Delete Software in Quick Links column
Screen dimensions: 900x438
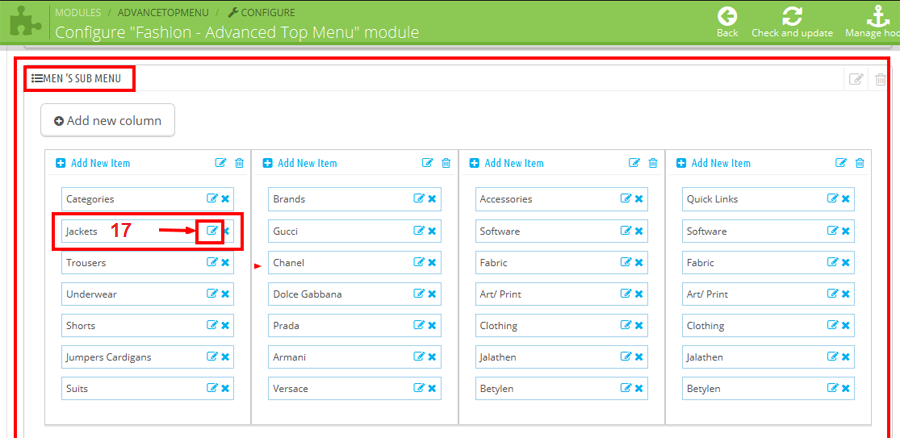(x=845, y=231)
